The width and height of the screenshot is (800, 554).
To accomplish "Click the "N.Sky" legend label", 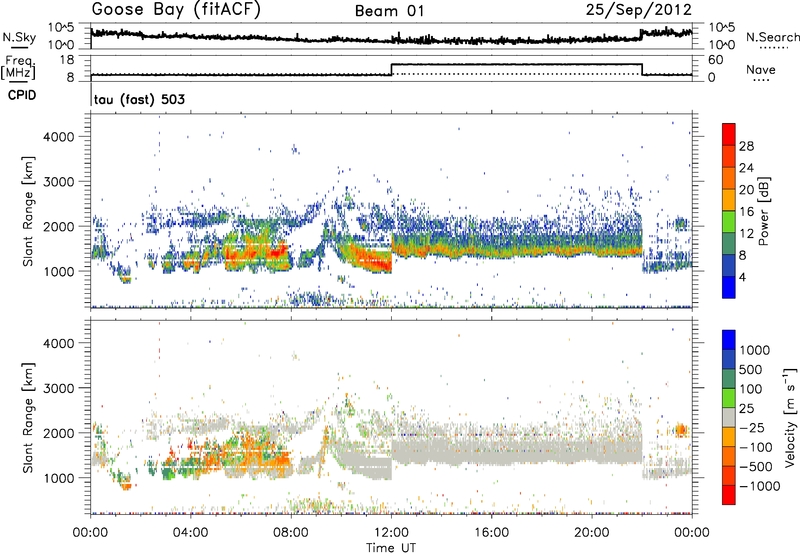I will 19,37.
